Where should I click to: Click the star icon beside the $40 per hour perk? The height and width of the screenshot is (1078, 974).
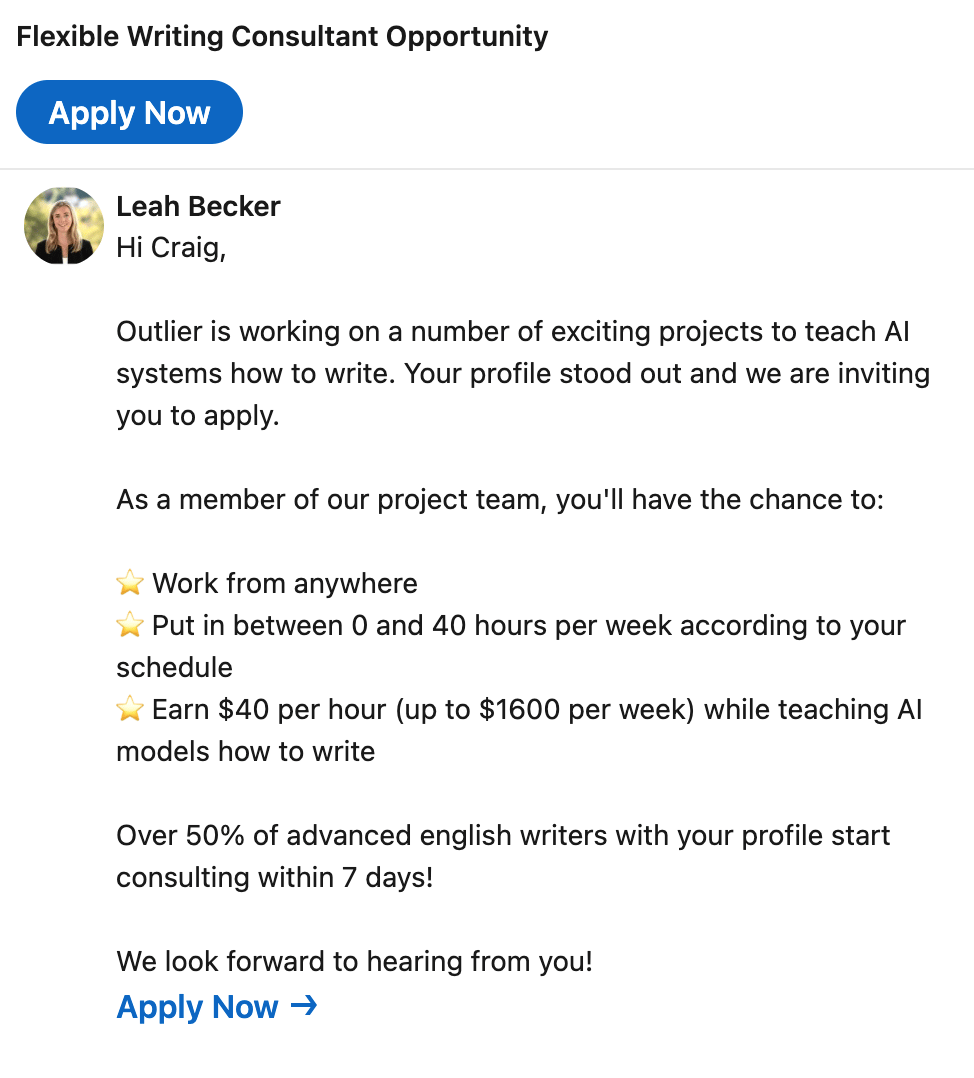[128, 709]
